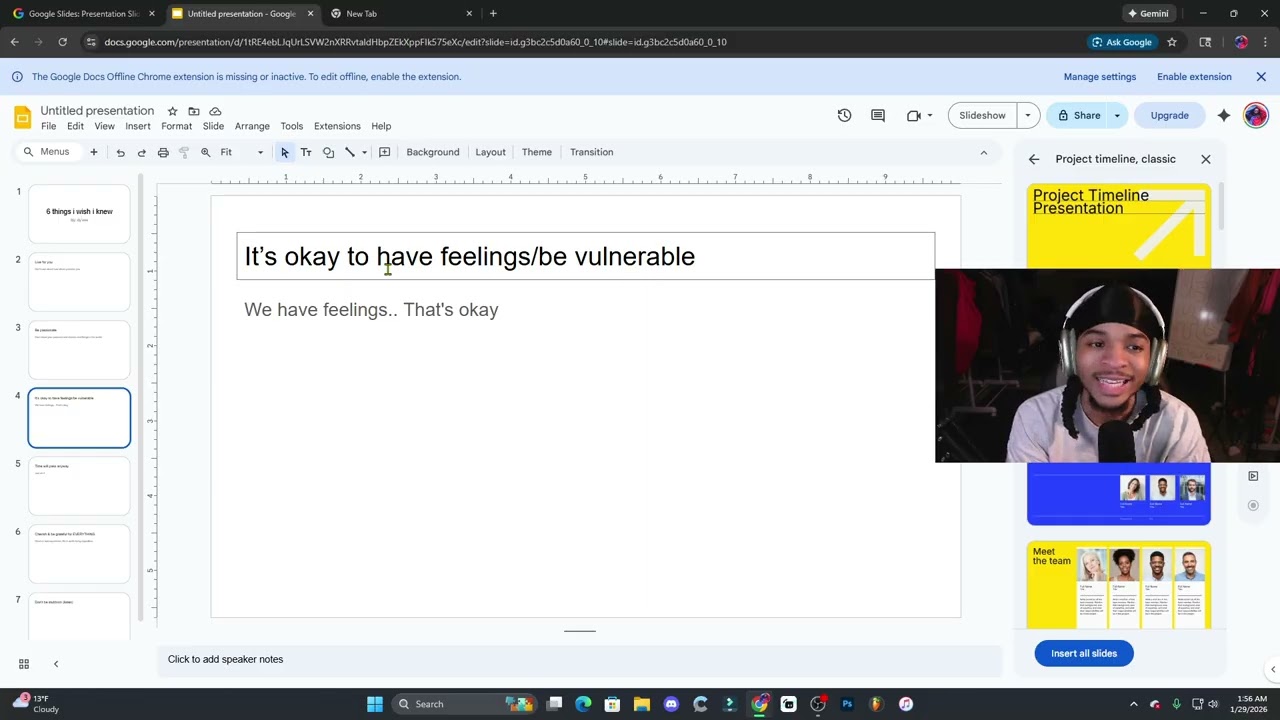Click Insert all slides button
The image size is (1280, 720).
1084,653
